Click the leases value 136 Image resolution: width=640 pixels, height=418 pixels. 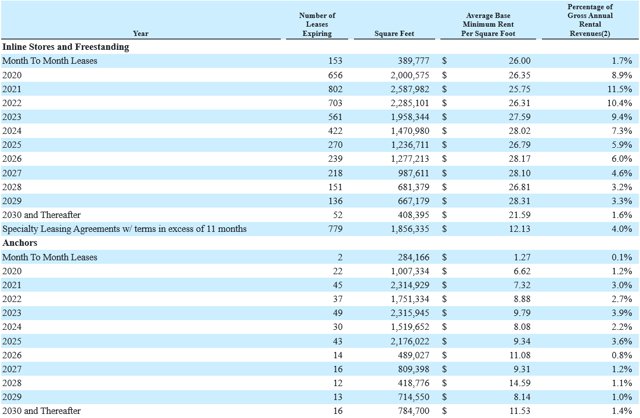point(335,201)
